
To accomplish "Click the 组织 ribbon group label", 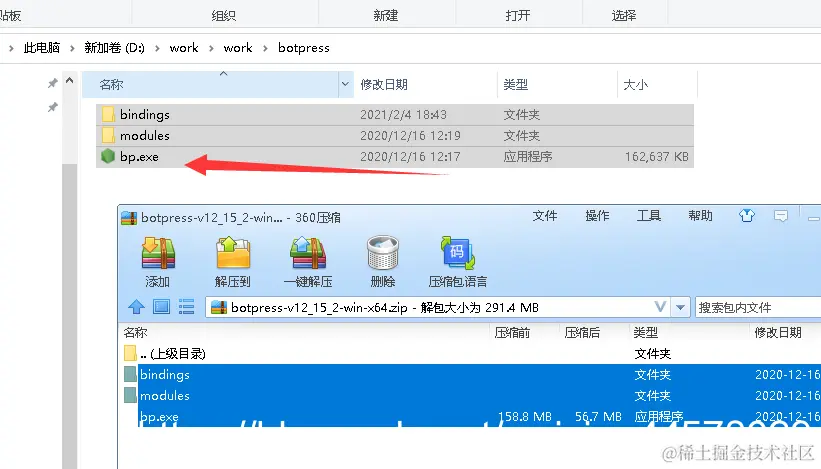I will click(x=224, y=15).
